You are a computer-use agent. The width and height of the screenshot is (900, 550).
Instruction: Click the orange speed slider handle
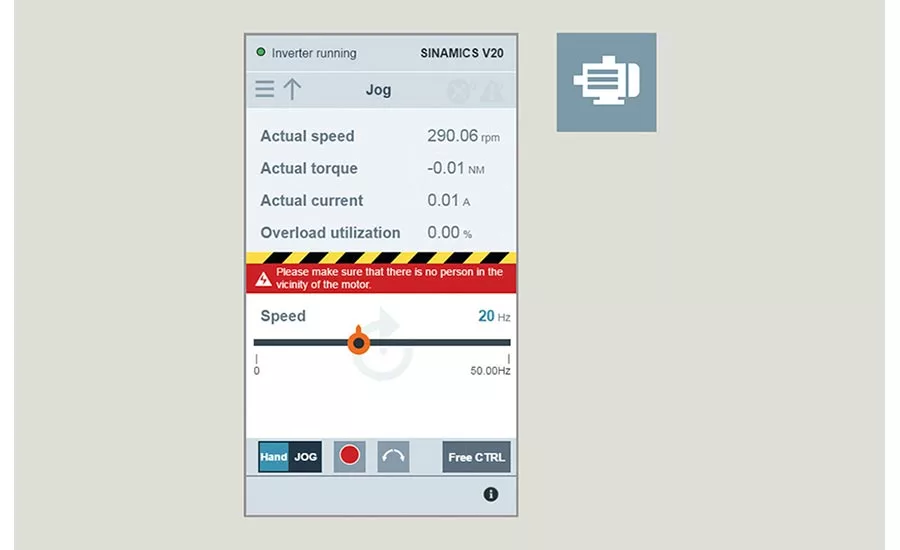[x=358, y=342]
